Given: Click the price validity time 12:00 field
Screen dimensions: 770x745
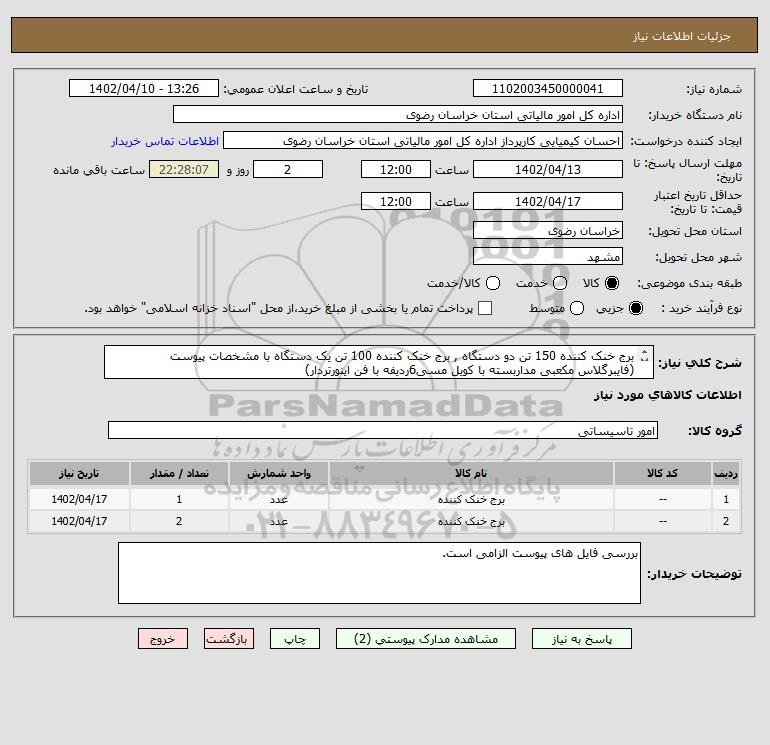Looking at the screenshot, I should [x=396, y=201].
